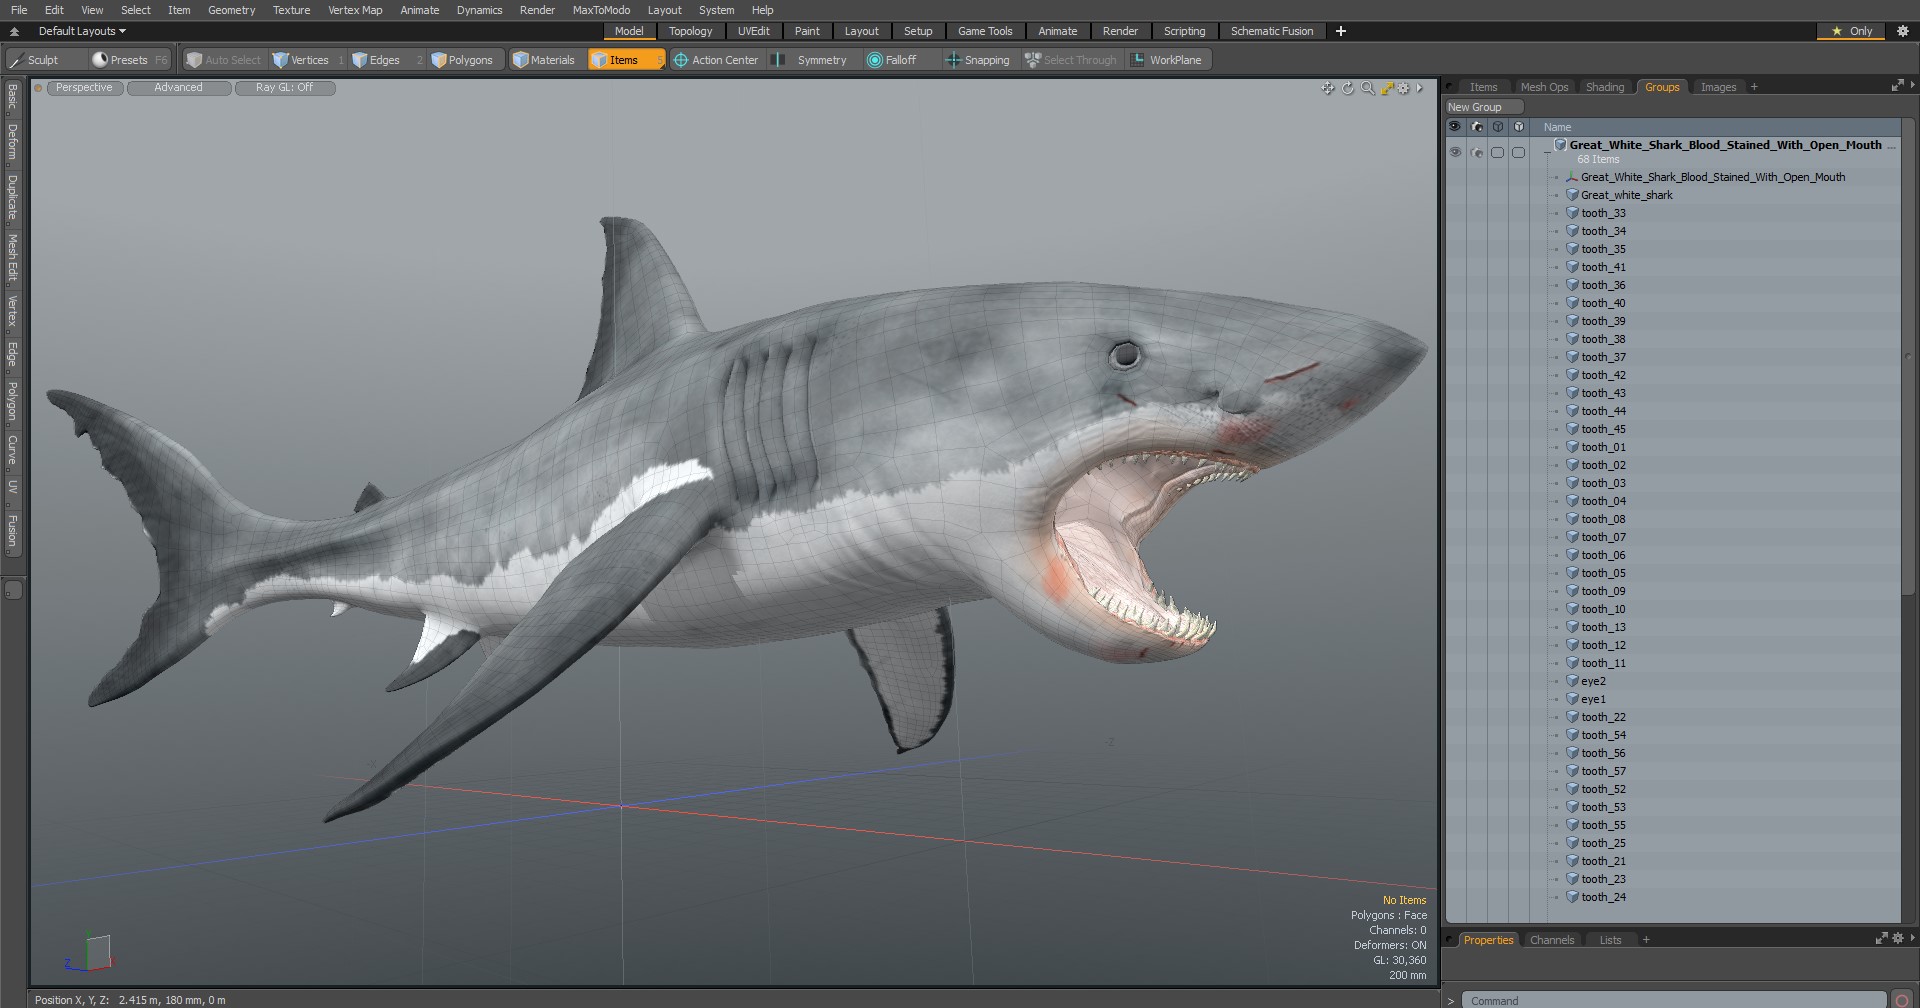This screenshot has width=1920, height=1008.
Task: Click the viewport pan (move) icon
Action: pos(1328,88)
